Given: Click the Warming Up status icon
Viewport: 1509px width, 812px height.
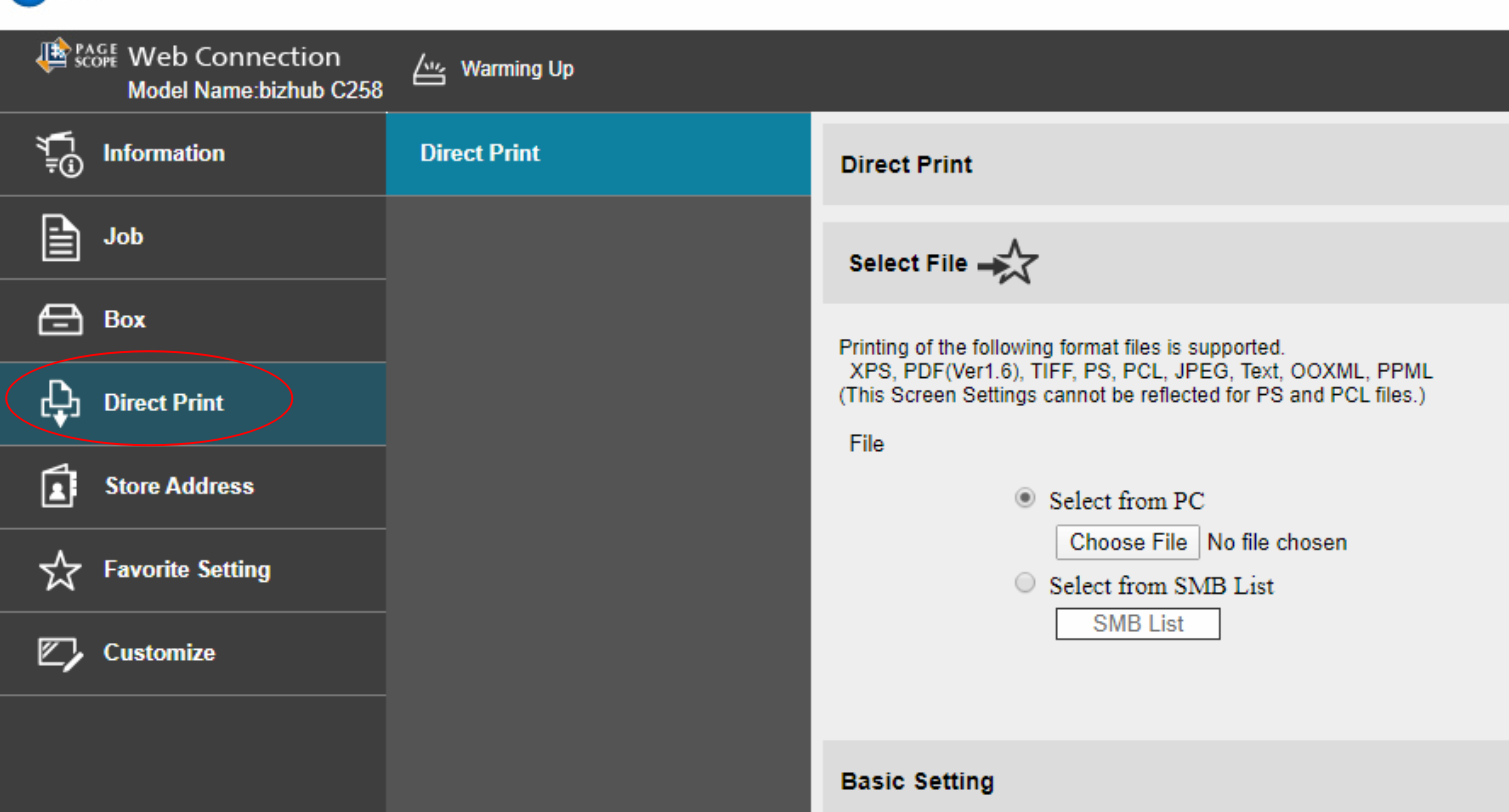Looking at the screenshot, I should tap(429, 70).
